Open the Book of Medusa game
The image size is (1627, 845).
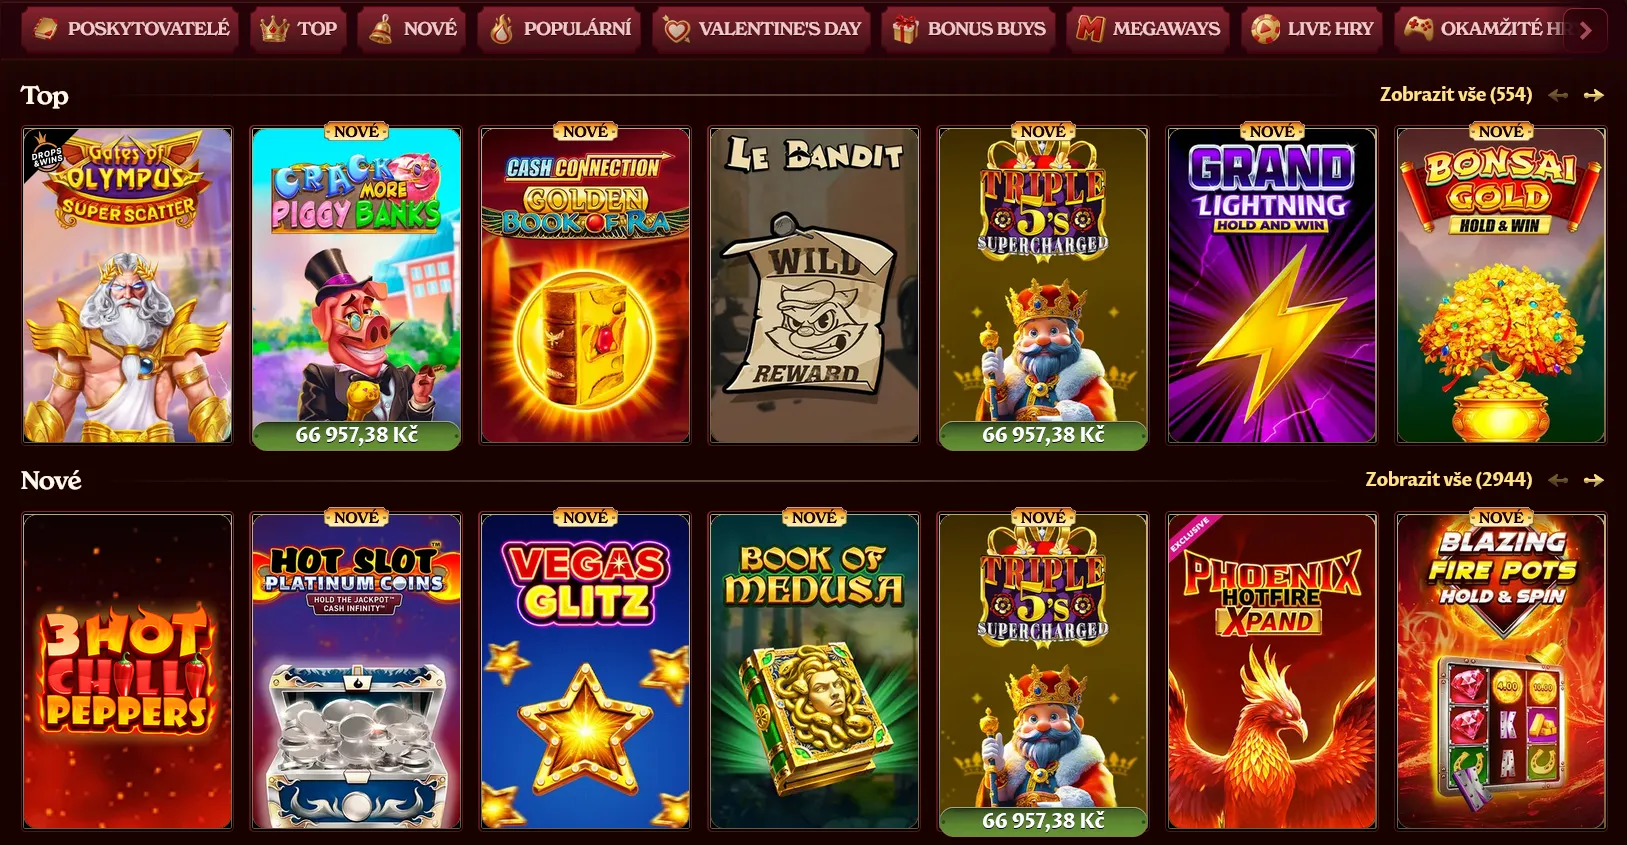click(814, 671)
